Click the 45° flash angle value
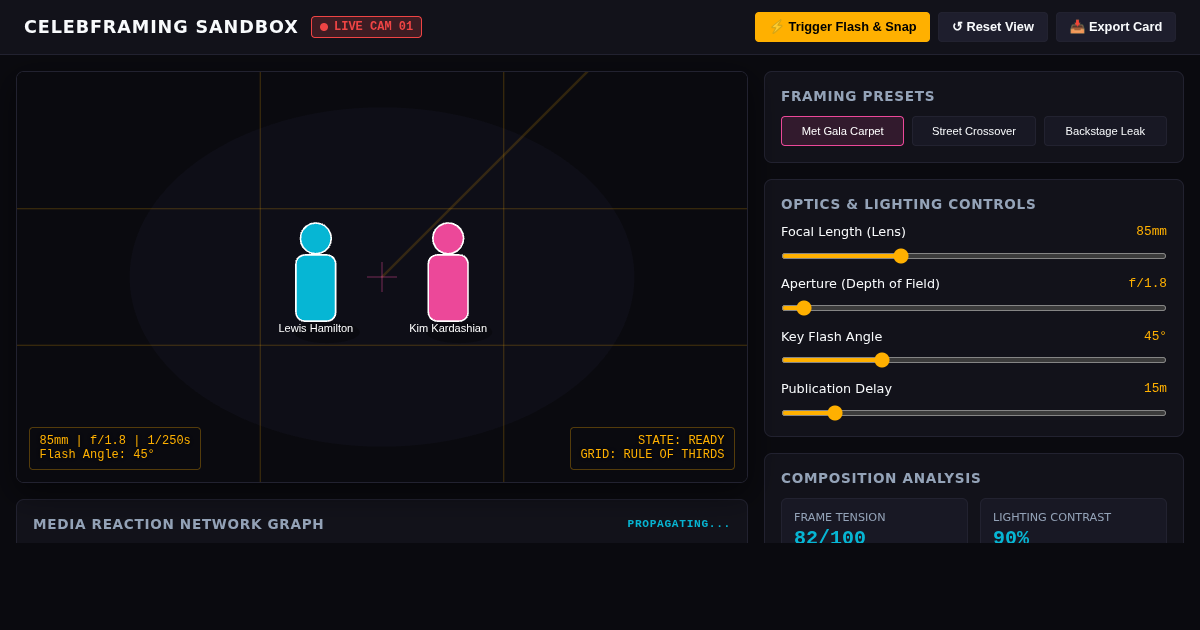Screen dimensions: 1200x630 point(1155,337)
